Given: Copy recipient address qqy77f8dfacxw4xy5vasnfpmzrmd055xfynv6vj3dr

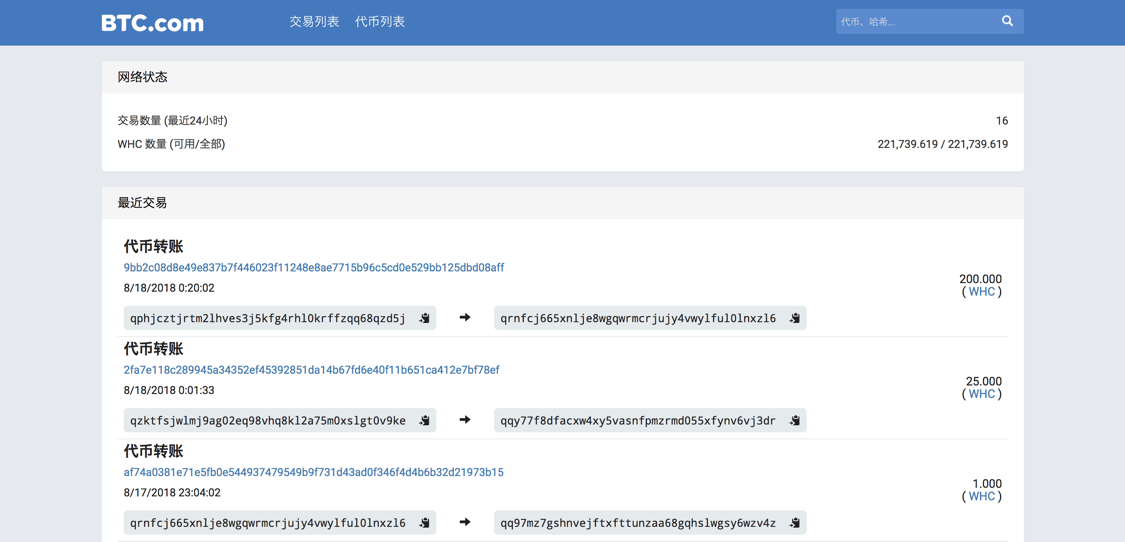Looking at the screenshot, I should point(795,420).
